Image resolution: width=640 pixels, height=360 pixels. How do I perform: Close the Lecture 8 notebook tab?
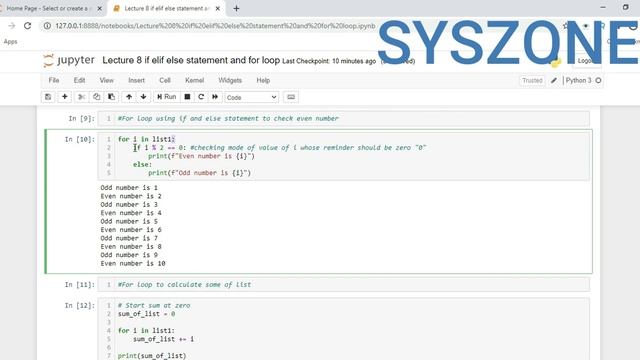click(218, 8)
